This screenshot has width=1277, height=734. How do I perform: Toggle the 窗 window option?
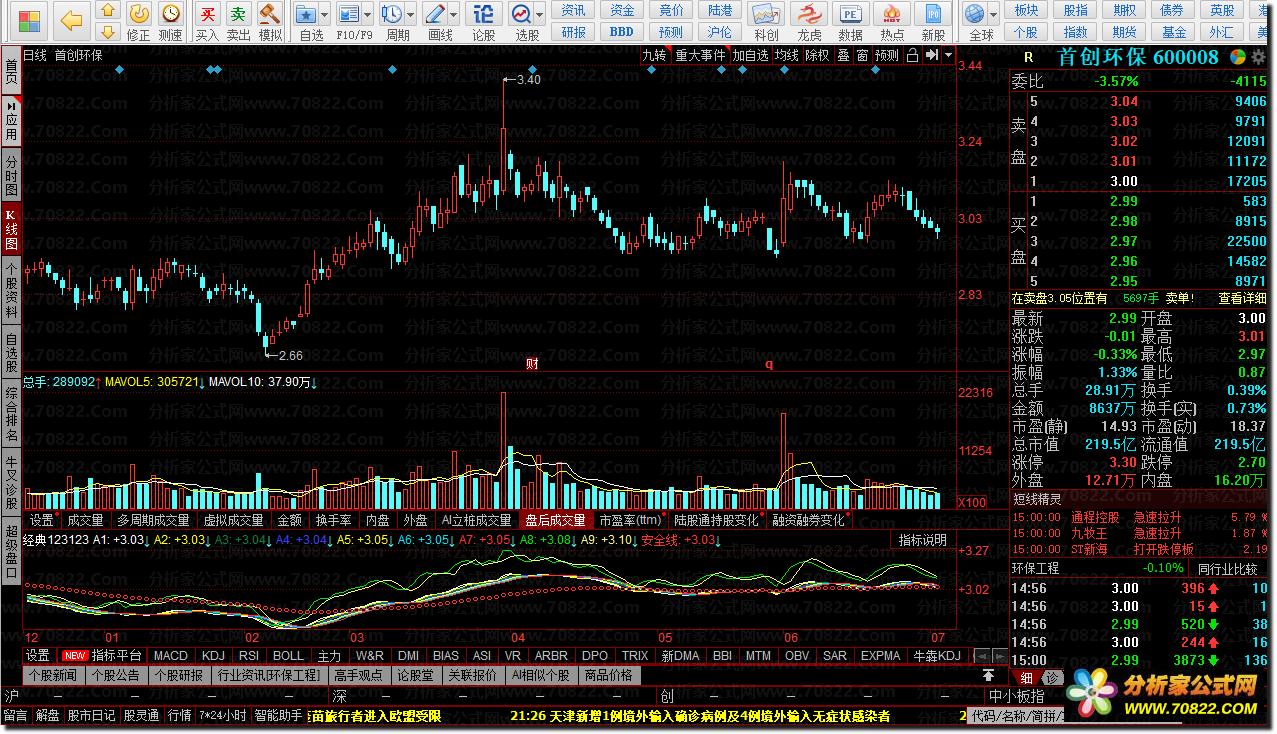(862, 55)
